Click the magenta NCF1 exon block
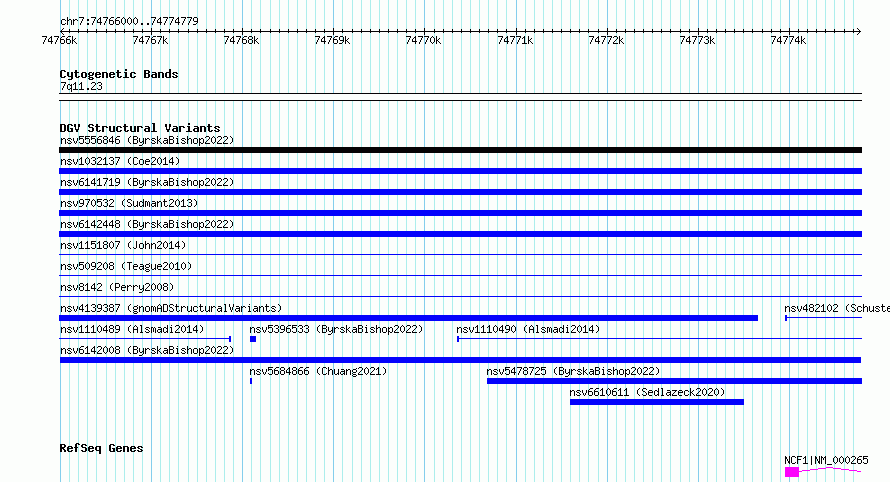This screenshot has height=482, width=890. coord(792,472)
